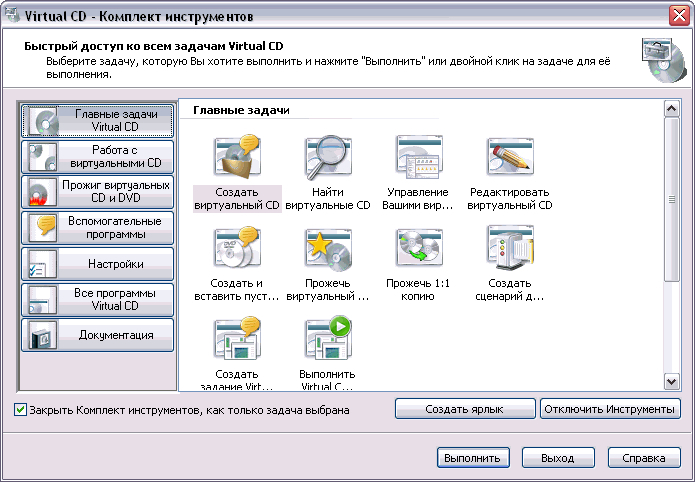Click the toolbox CD icon in header
Image resolution: width=695 pixels, height=482 pixels.
coord(663,60)
